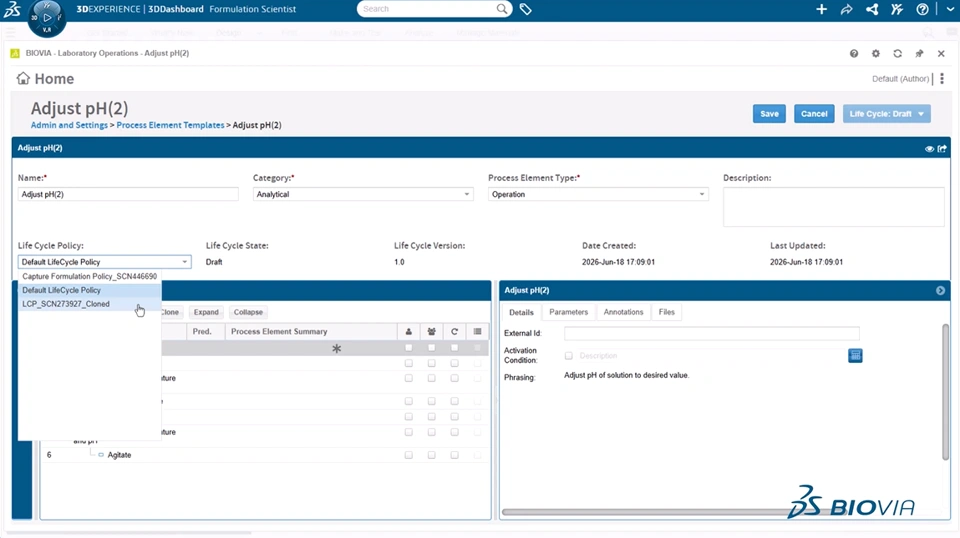This screenshot has height=538, width=960.
Task: Collapse the right Adjust pH(2) panel arrow
Action: (940, 291)
